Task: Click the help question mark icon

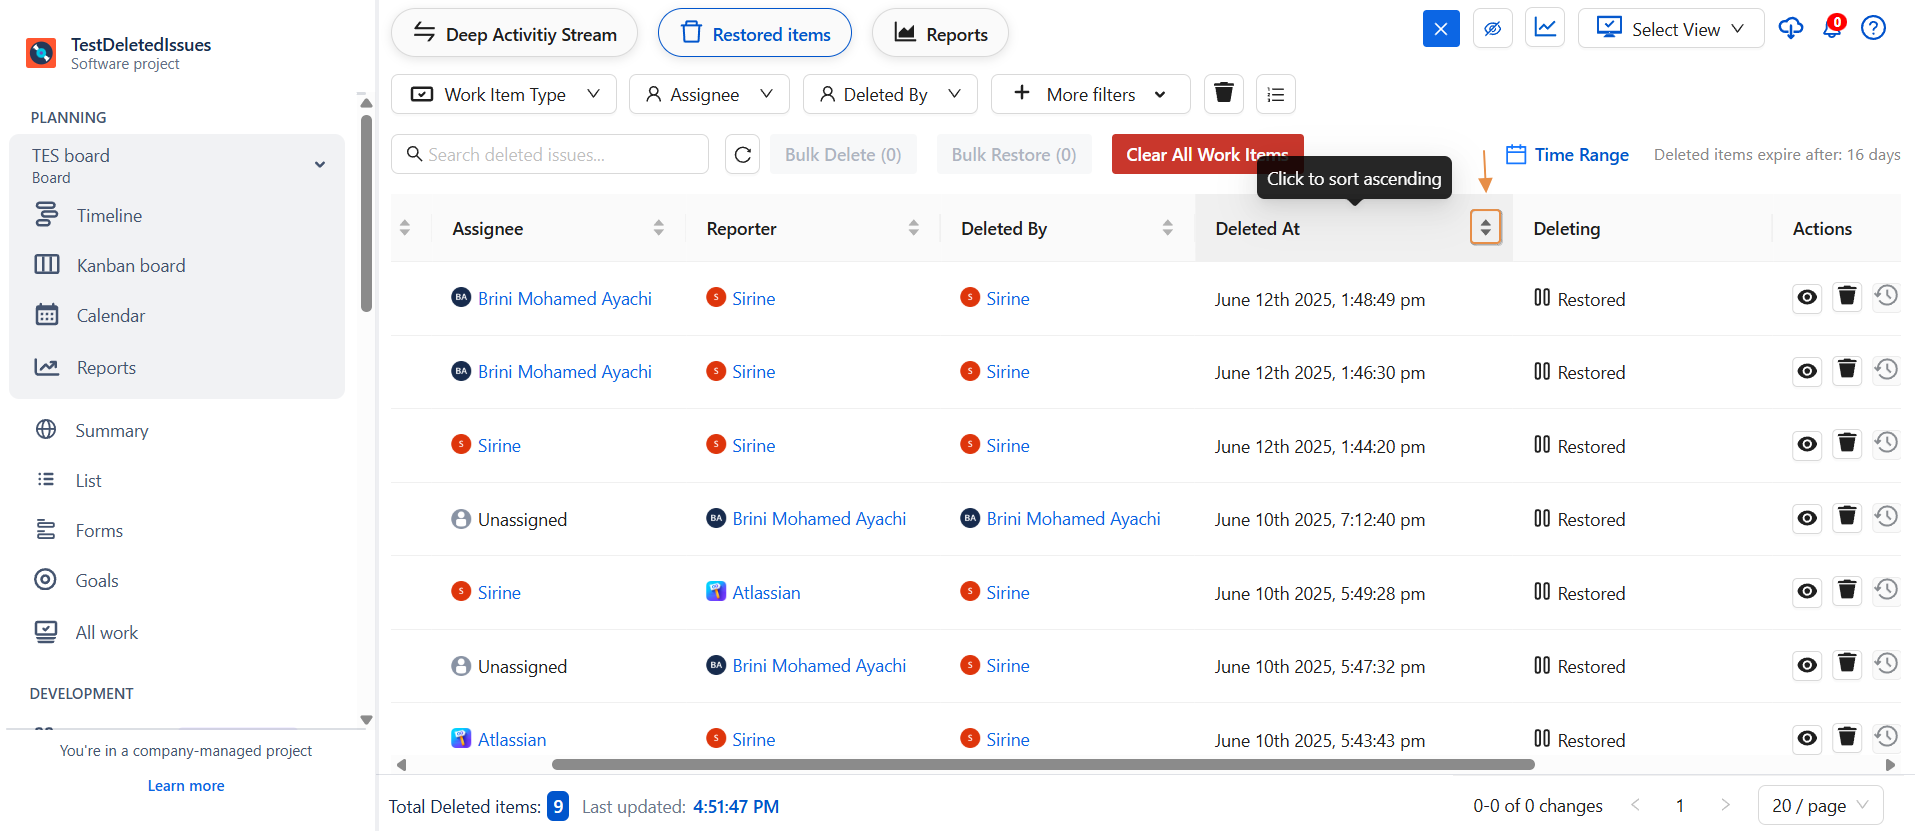Action: 1873,28
